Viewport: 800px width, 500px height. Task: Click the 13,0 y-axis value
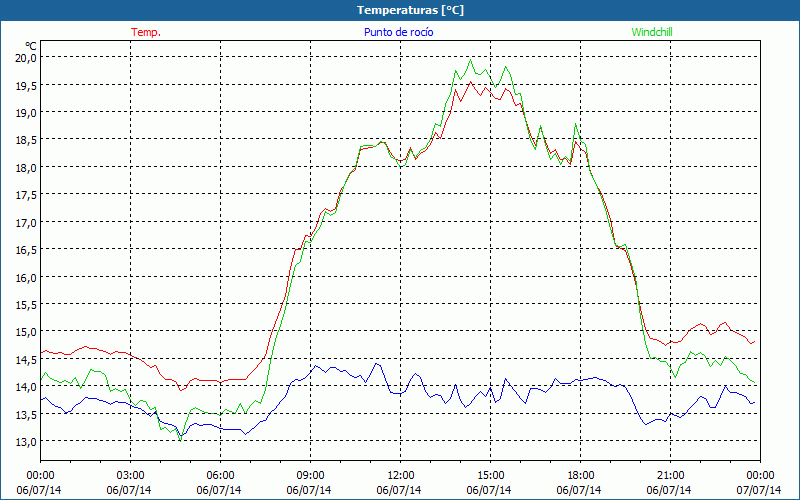pyautogui.click(x=26, y=442)
